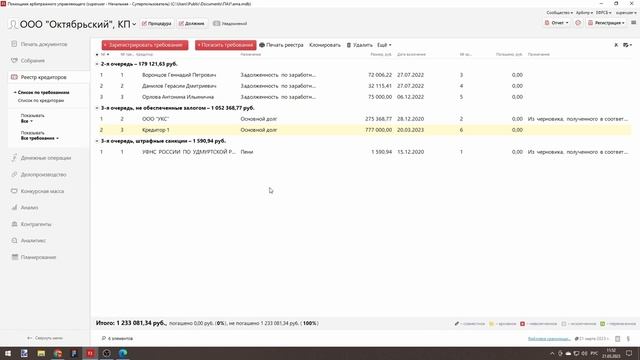Open the superuser account menu
This screenshot has height=360, width=640.
point(626,13)
